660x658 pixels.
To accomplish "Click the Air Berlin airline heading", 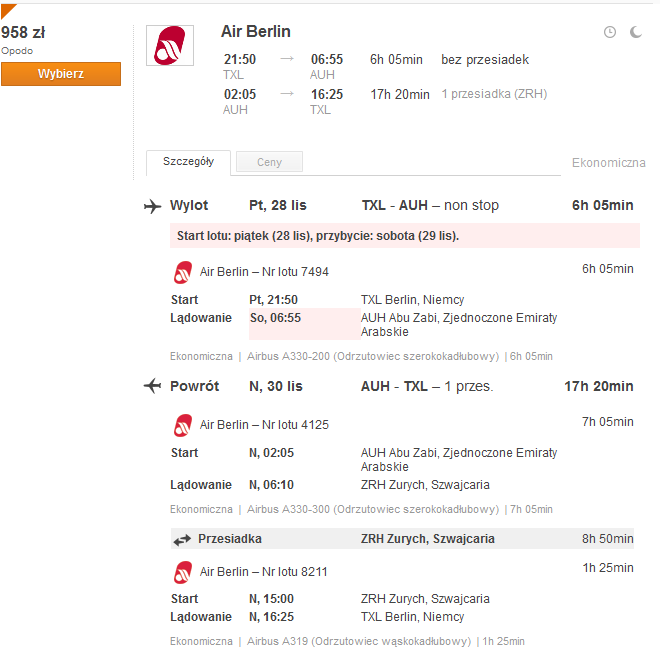I will pos(256,32).
